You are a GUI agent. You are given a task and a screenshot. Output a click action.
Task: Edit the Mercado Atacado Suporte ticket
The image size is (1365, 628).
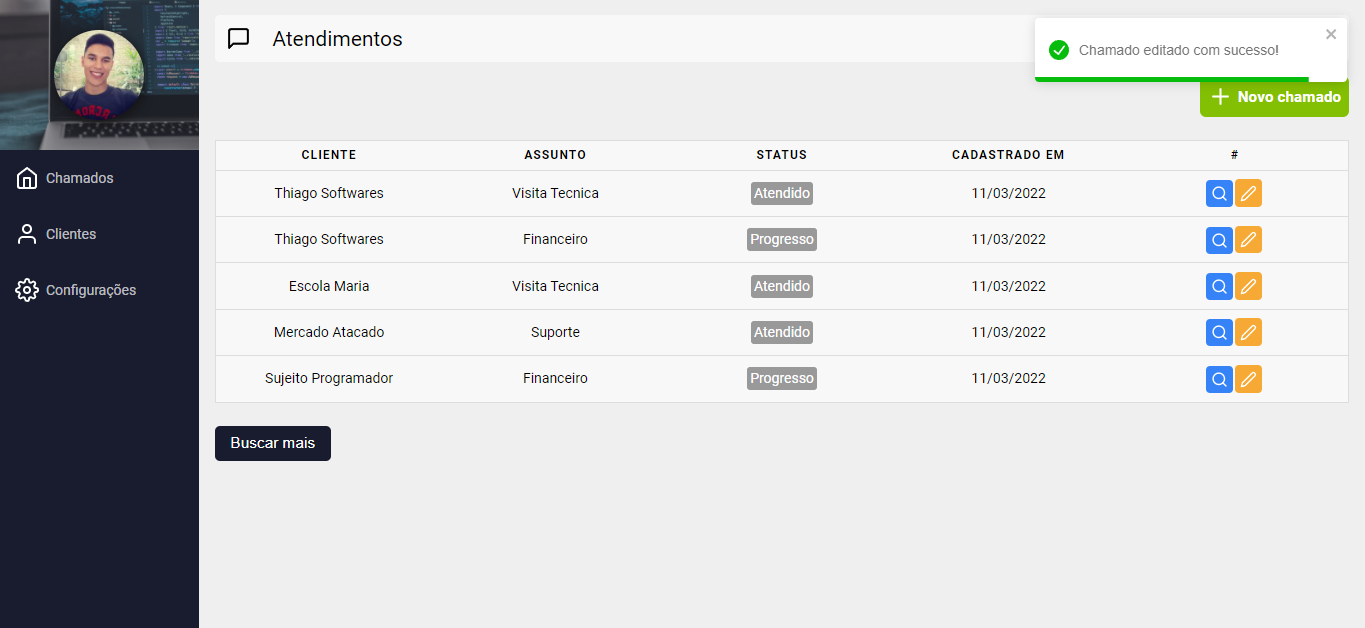pos(1248,332)
